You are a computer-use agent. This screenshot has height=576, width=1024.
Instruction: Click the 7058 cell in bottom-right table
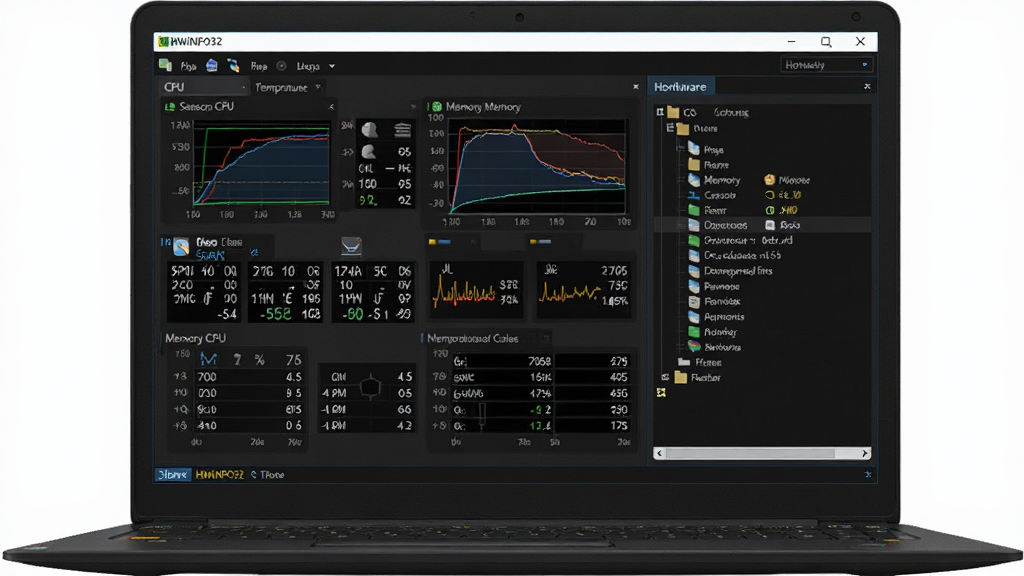point(539,361)
